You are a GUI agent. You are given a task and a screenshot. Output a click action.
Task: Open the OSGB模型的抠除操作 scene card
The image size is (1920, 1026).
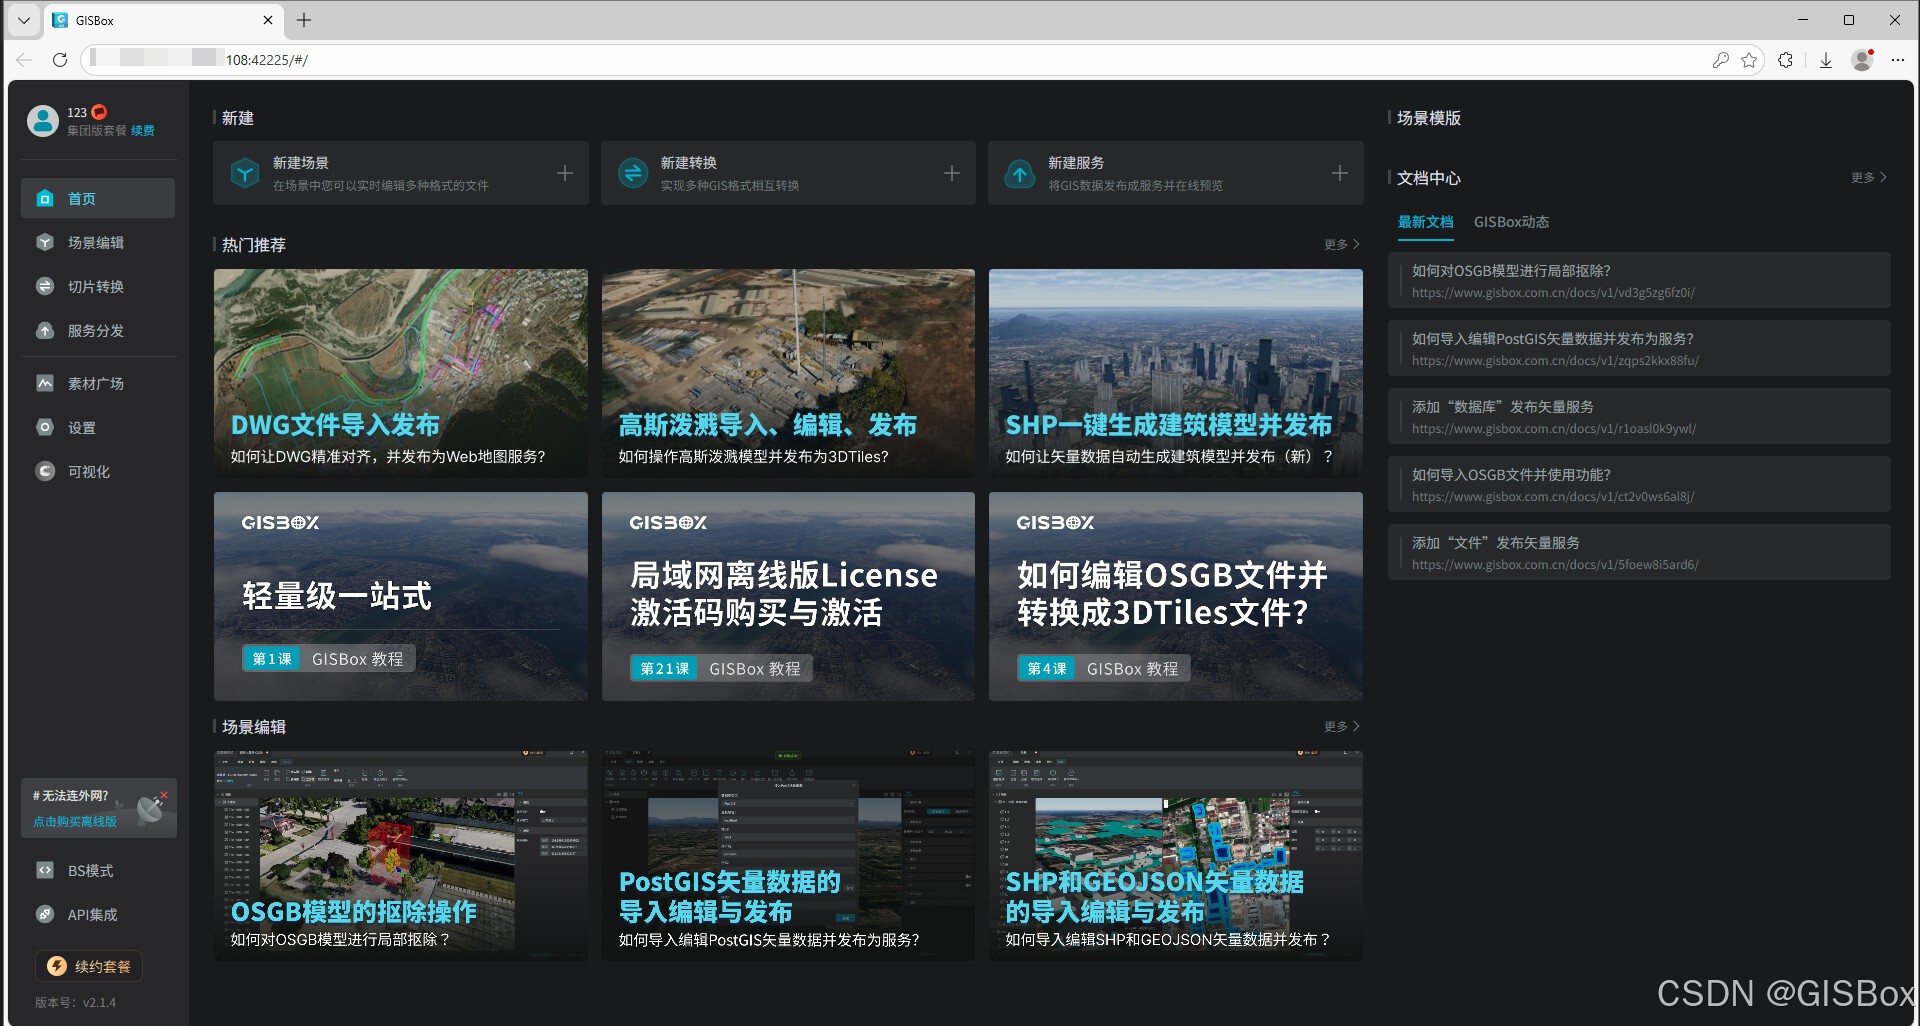pyautogui.click(x=401, y=855)
